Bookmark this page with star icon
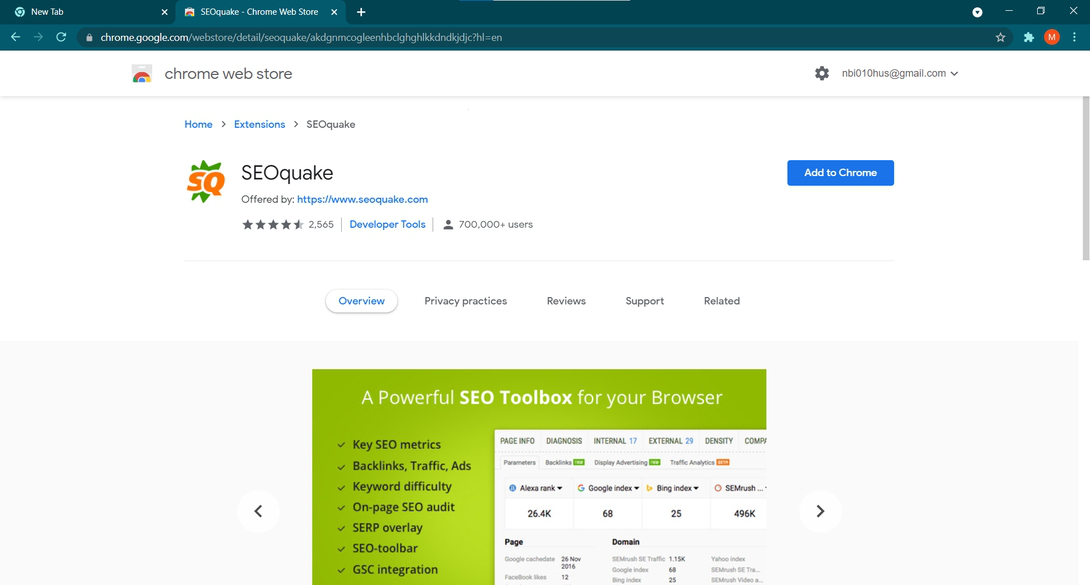The height and width of the screenshot is (585, 1090). click(x=1000, y=38)
